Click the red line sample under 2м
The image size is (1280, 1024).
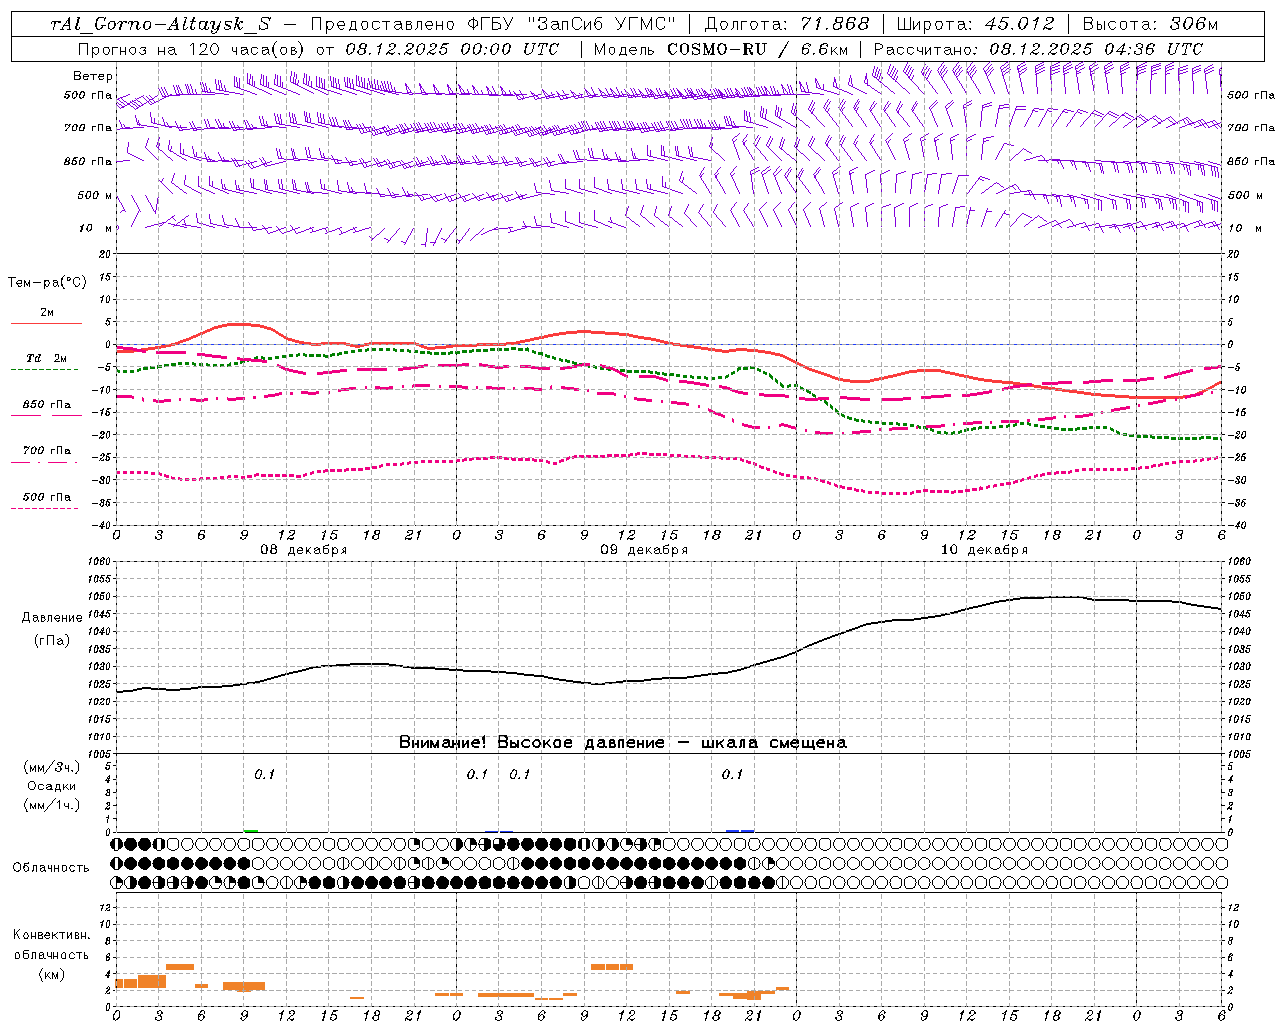(47, 323)
